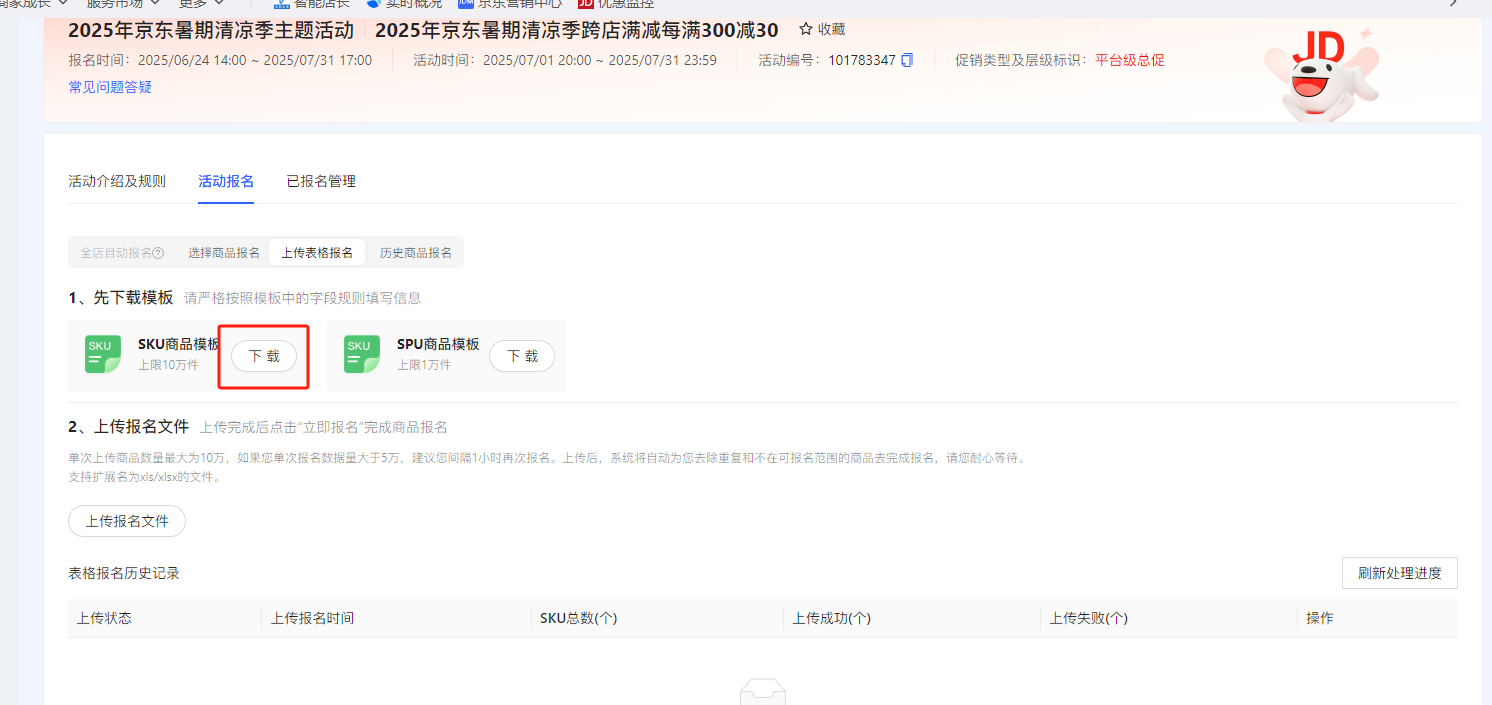This screenshot has height=705, width=1492.
Task: Open the 已报名管理 tab
Action: 321,181
